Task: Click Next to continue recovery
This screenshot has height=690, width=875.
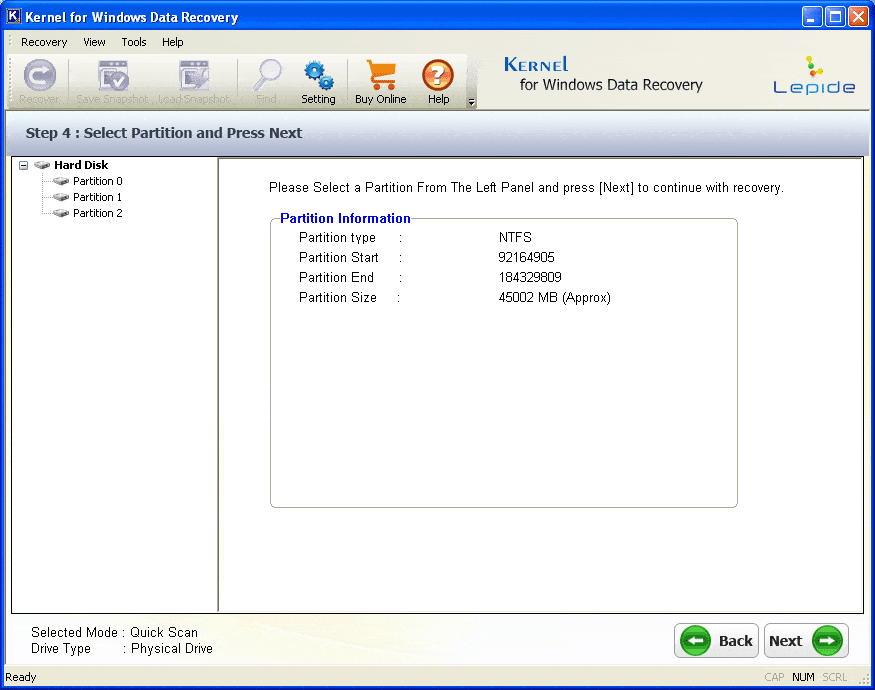Action: tap(806, 640)
